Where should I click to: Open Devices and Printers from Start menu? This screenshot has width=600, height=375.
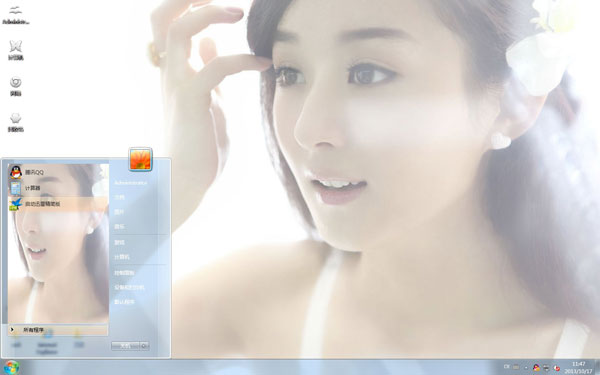[129, 287]
